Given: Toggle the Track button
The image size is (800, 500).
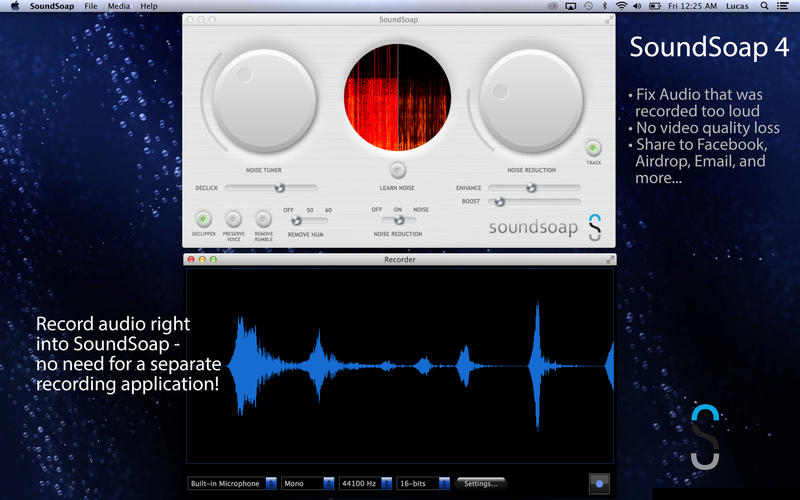Looking at the screenshot, I should [593, 148].
